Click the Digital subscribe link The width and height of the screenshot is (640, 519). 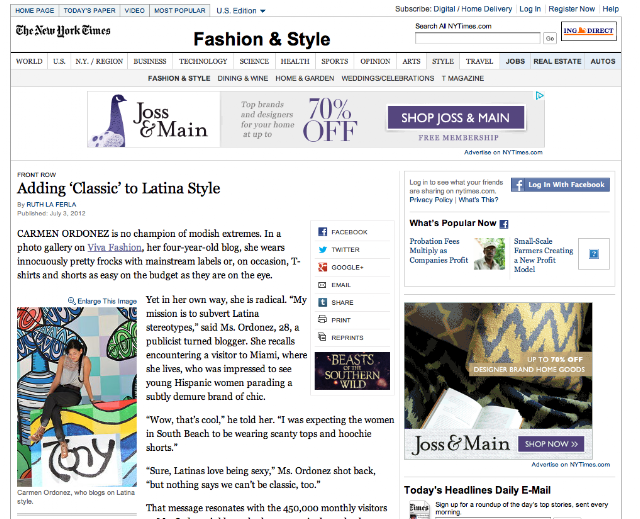click(444, 9)
